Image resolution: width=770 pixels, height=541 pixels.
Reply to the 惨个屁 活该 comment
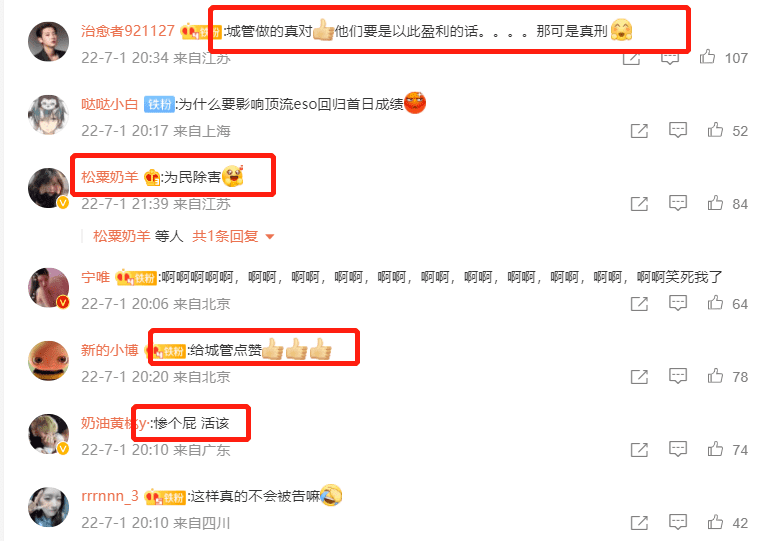678,449
